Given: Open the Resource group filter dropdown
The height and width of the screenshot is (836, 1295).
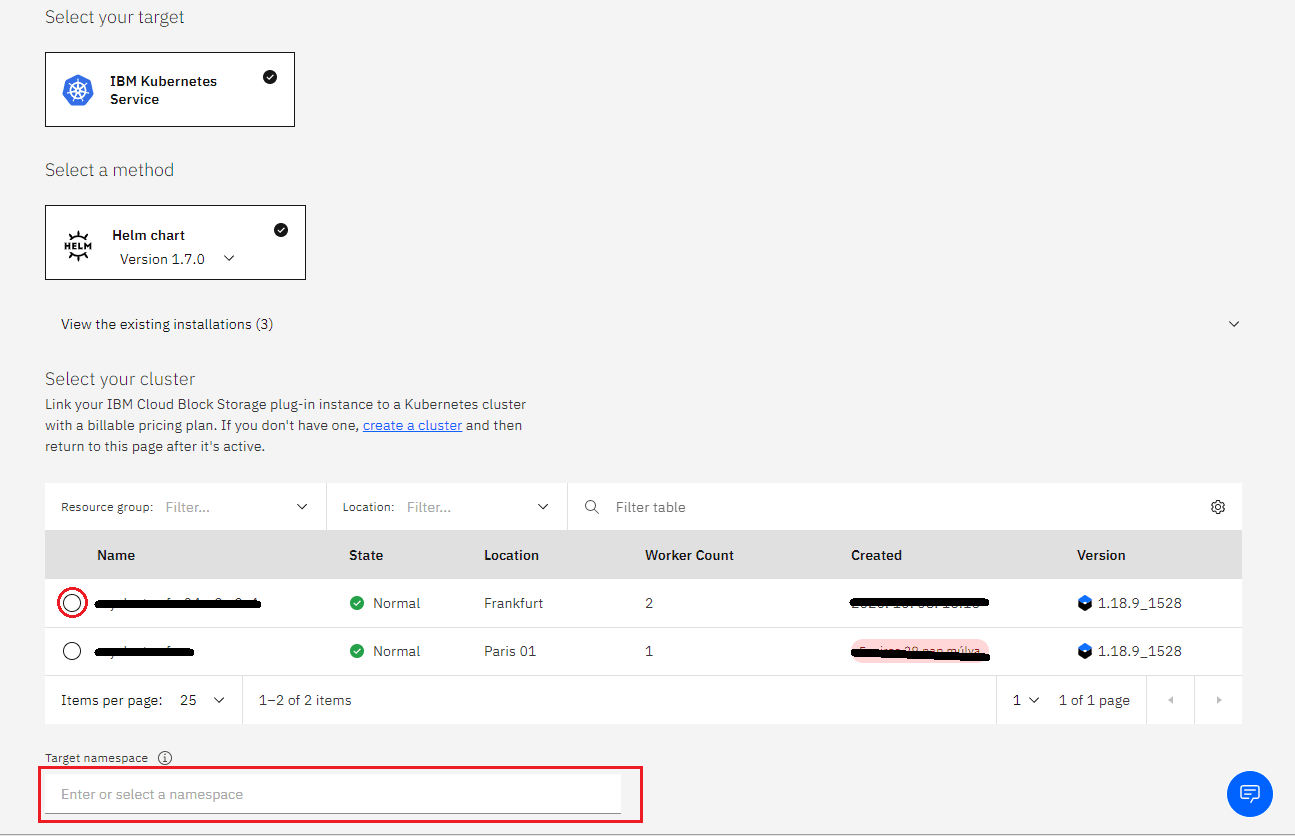Looking at the screenshot, I should (x=302, y=507).
